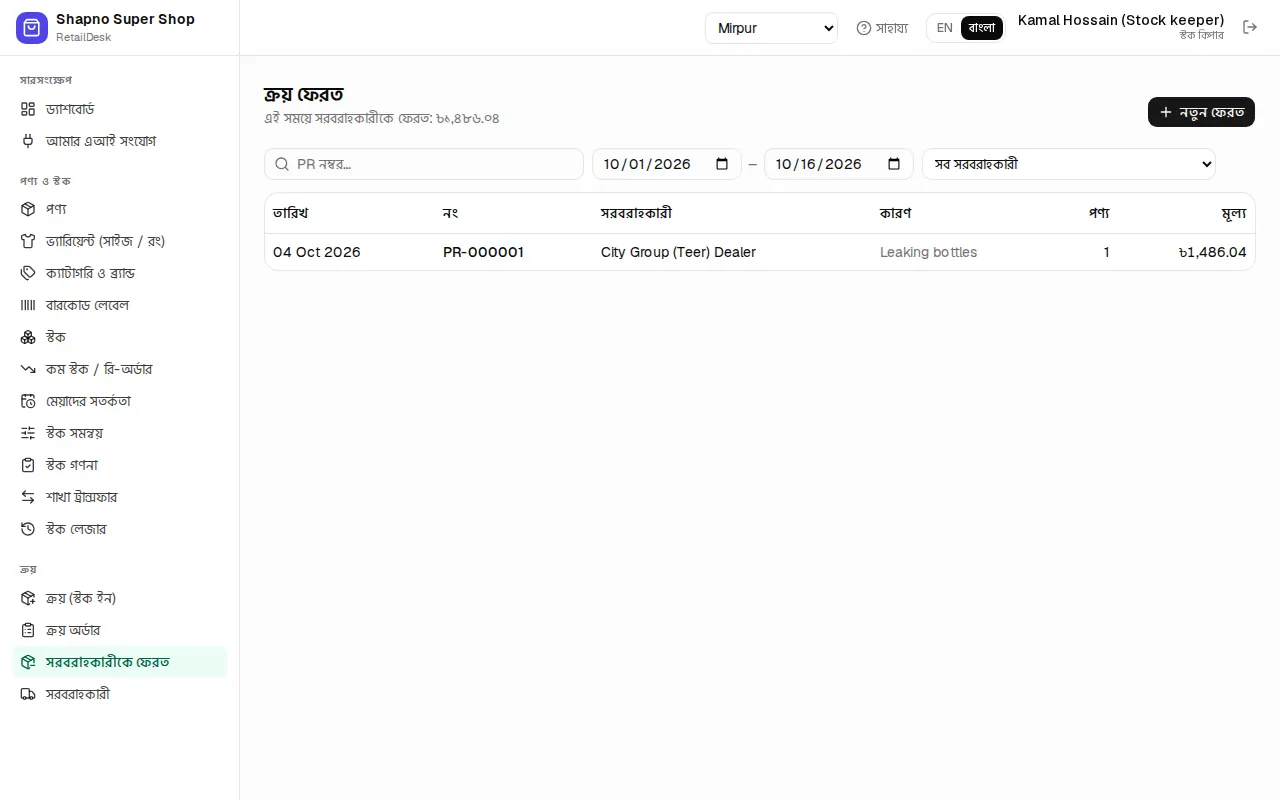Click the end date field 10/16/2026
1280x800 pixels.
(x=839, y=164)
